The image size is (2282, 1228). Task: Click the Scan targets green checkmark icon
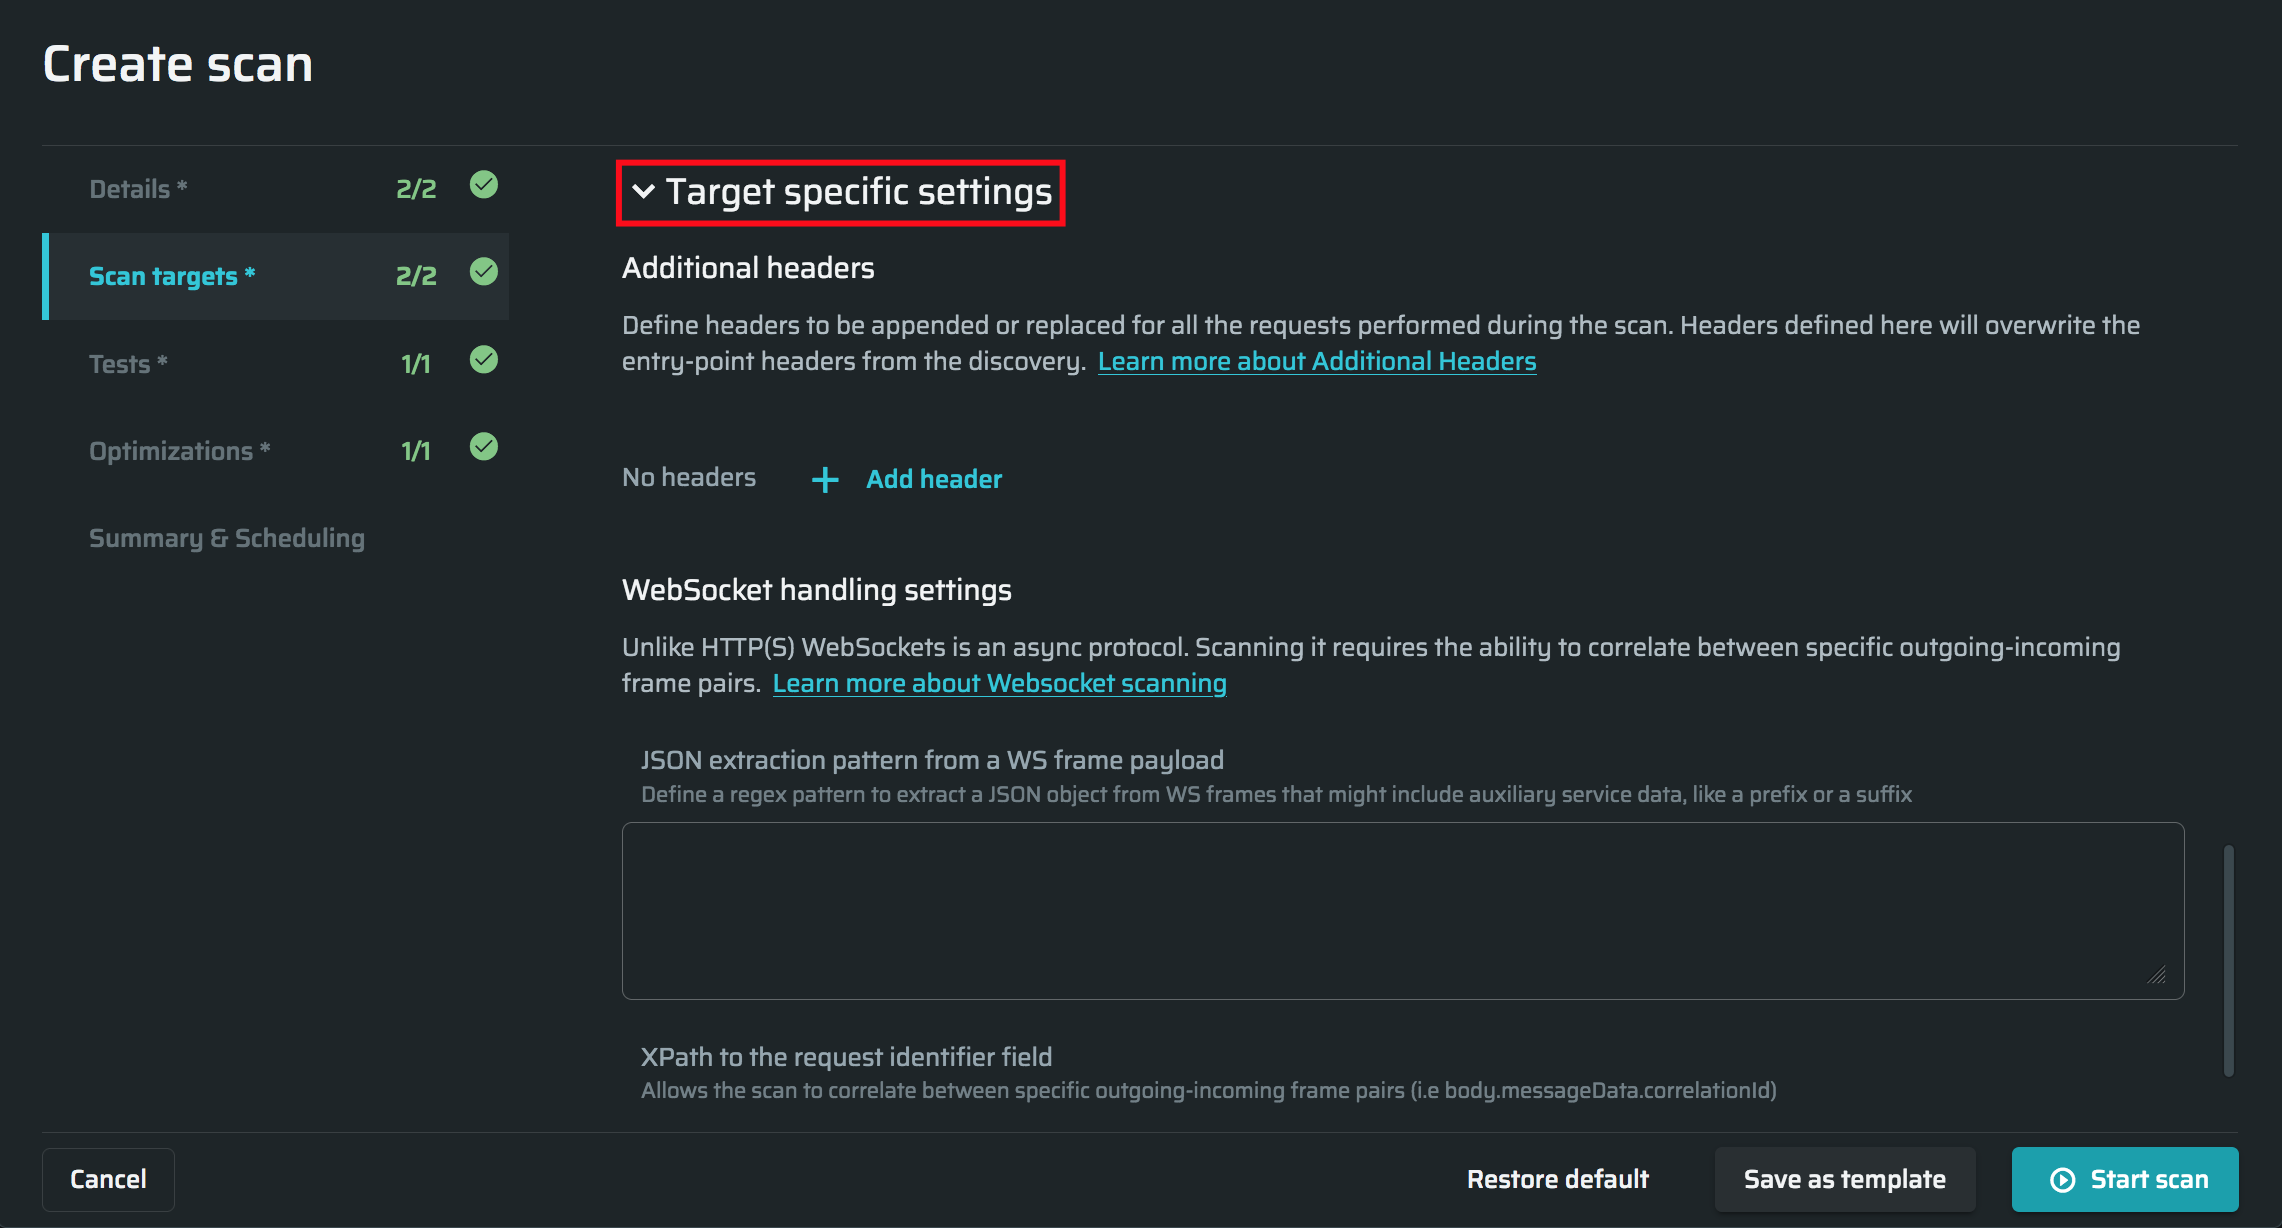click(484, 272)
